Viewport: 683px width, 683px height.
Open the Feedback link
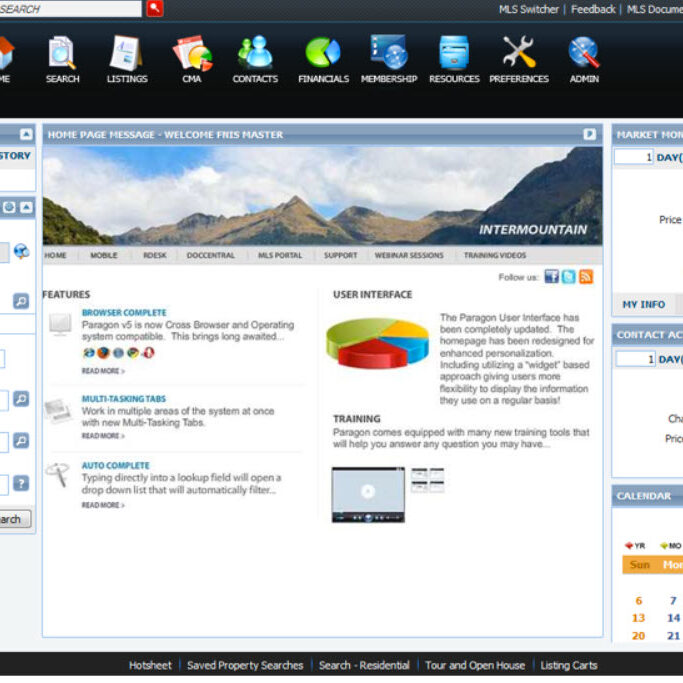[593, 9]
